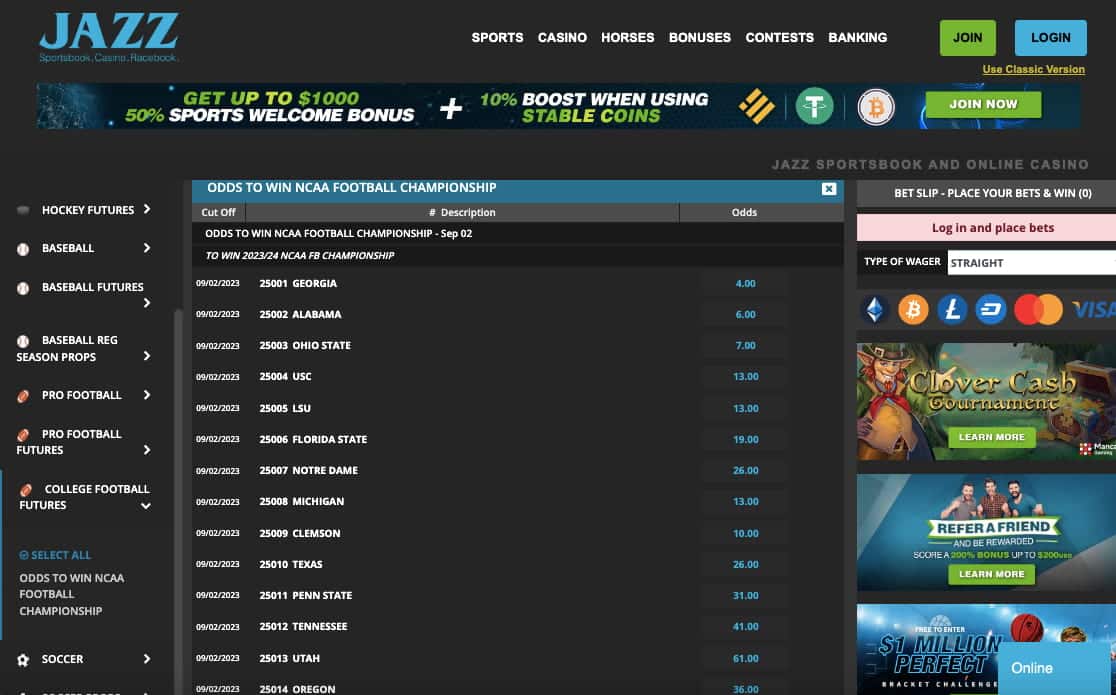Click Join Now in the welcome banner
The height and width of the screenshot is (695, 1116).
(x=983, y=104)
